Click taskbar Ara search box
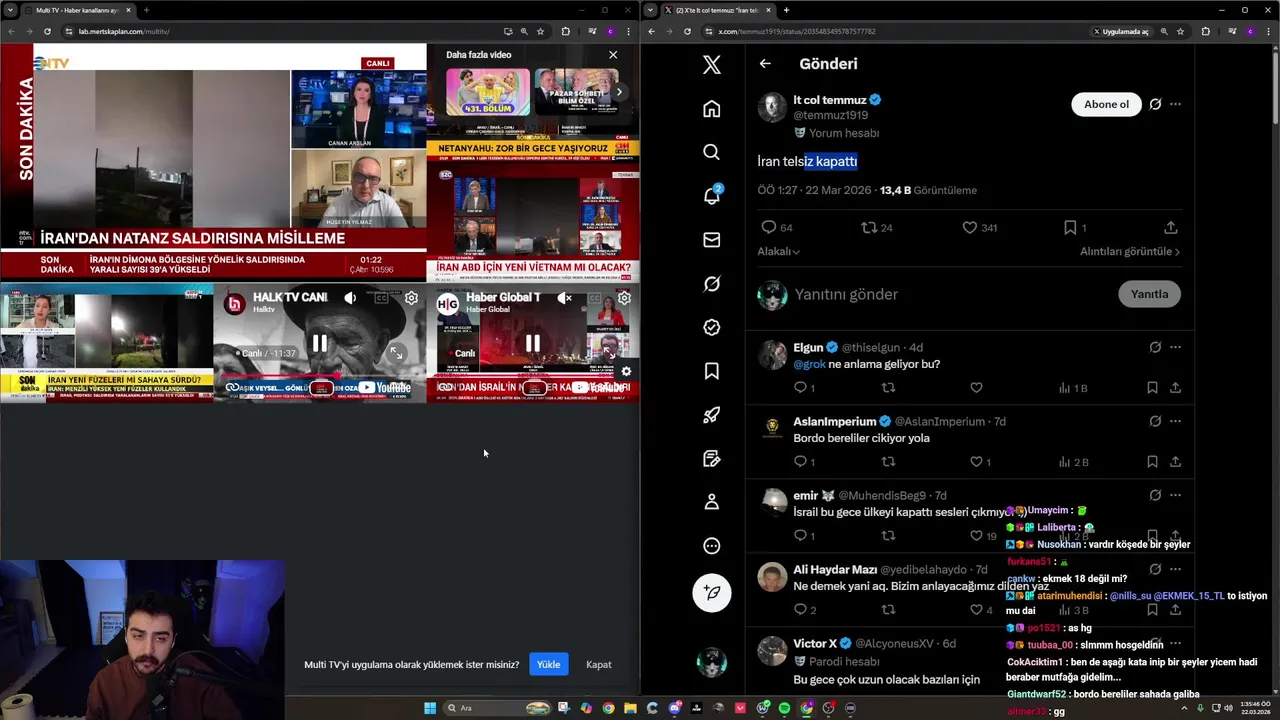 point(498,708)
